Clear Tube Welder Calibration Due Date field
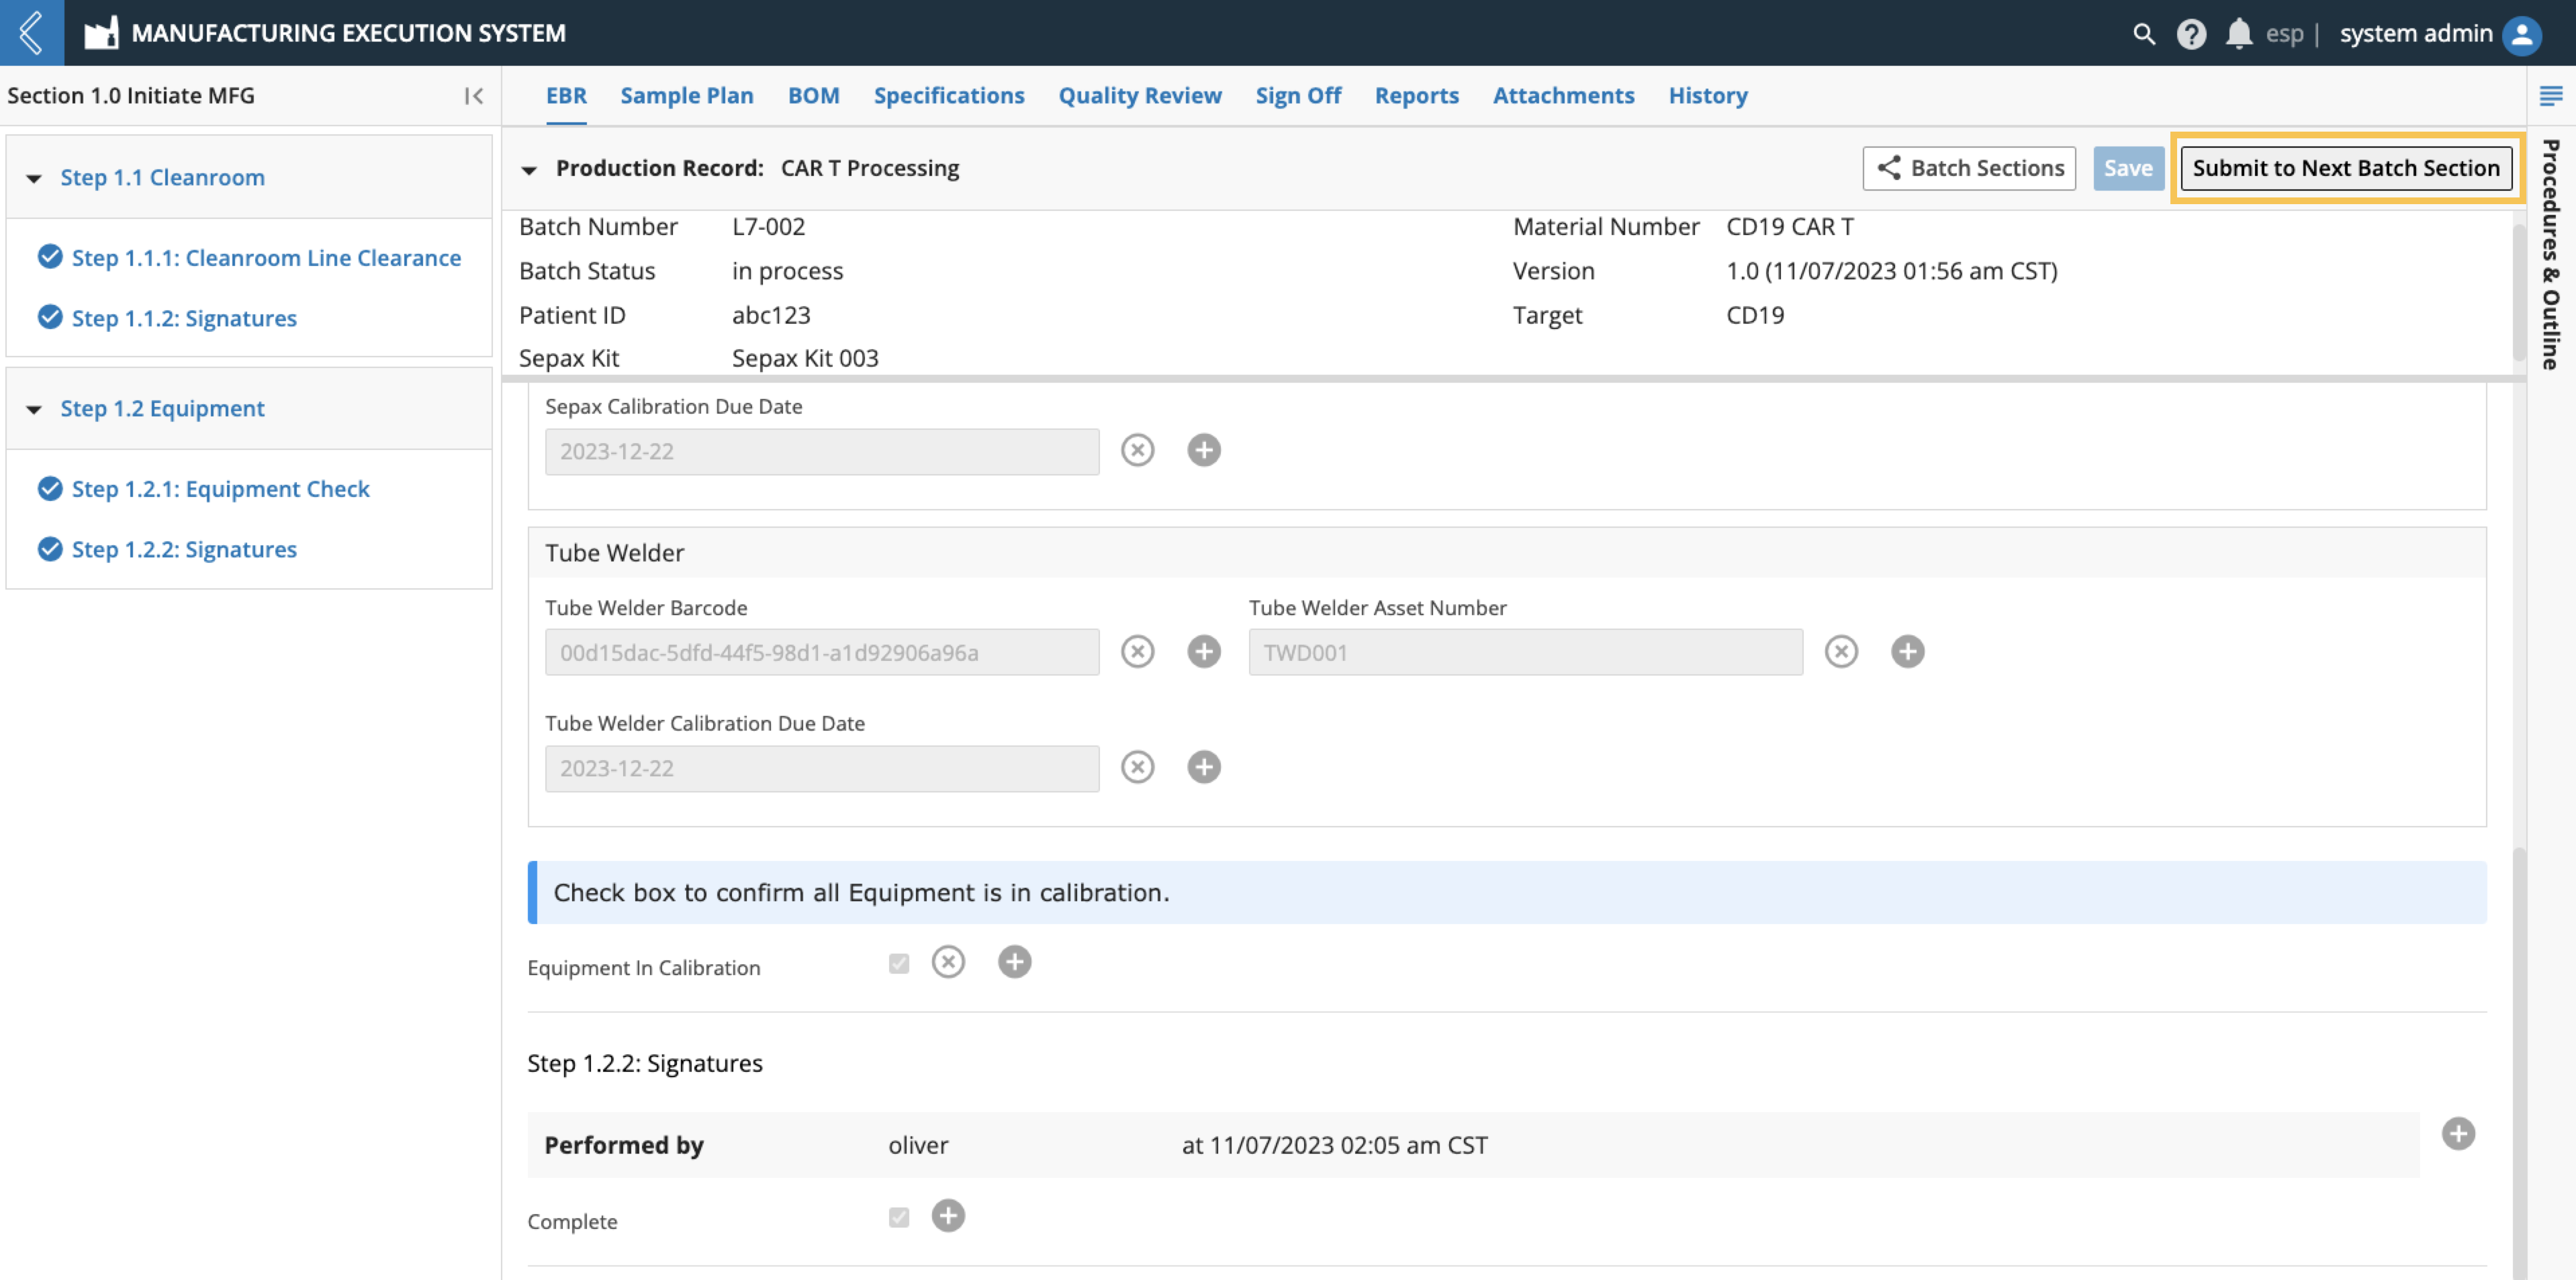 pyautogui.click(x=1137, y=767)
